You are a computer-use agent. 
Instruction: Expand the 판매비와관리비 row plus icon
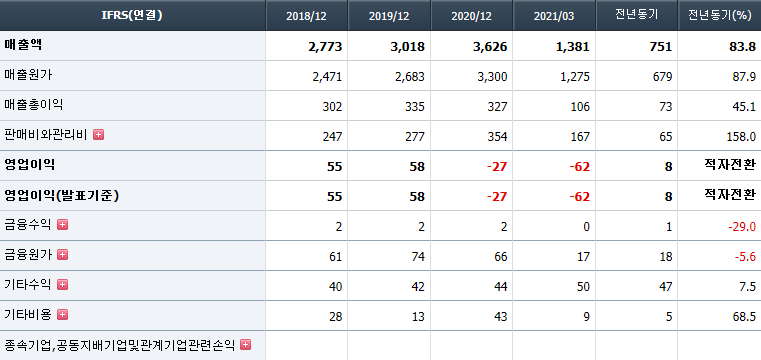99,135
